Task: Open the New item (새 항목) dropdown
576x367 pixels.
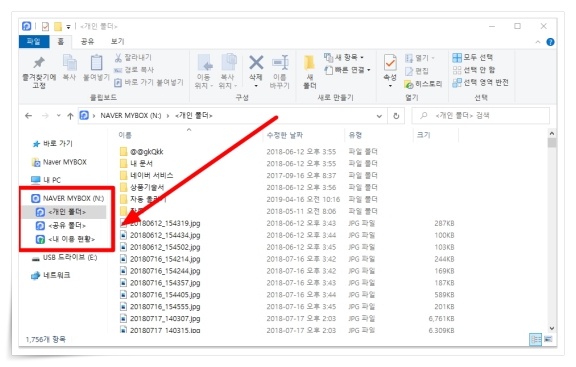Action: 344,57
